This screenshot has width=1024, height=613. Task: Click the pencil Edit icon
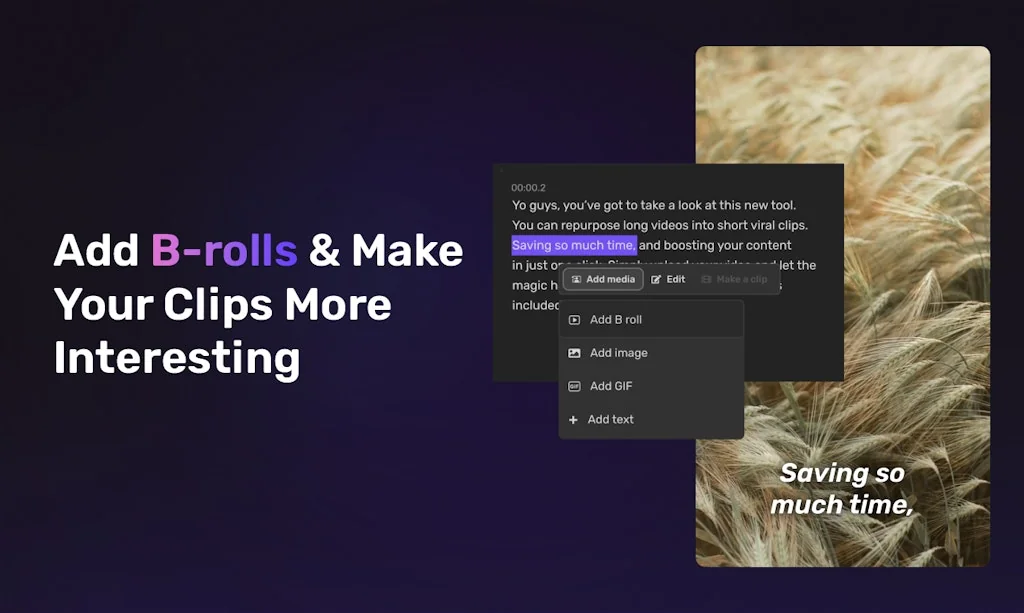pyautogui.click(x=656, y=280)
